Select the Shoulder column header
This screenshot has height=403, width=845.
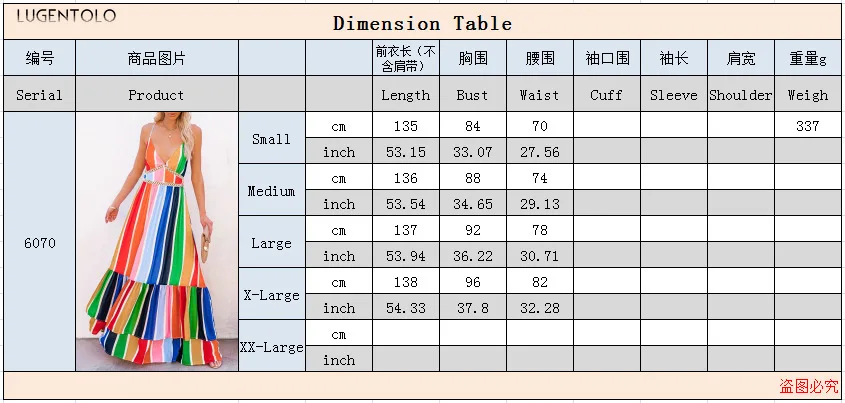click(740, 95)
